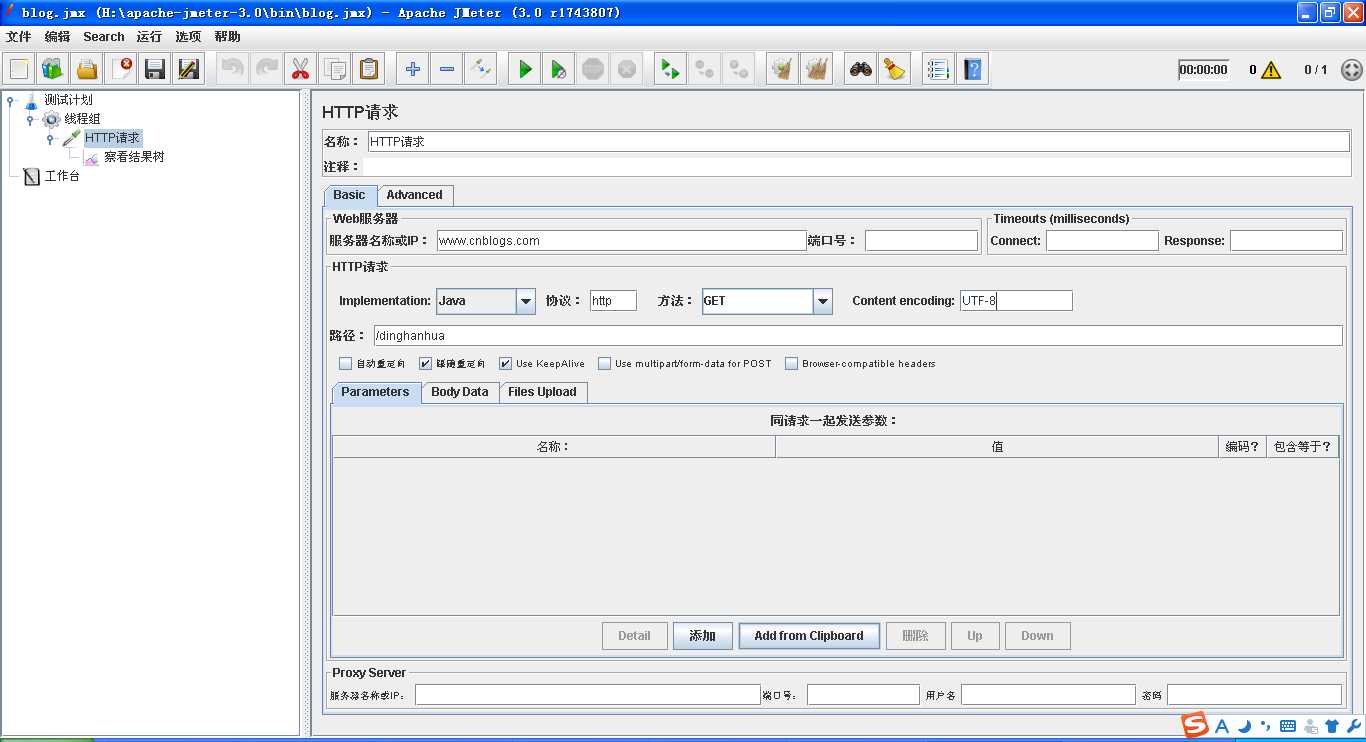The width and height of the screenshot is (1366, 742).
Task: Click the Toggle enable/disable toolbar icon
Action: point(481,69)
